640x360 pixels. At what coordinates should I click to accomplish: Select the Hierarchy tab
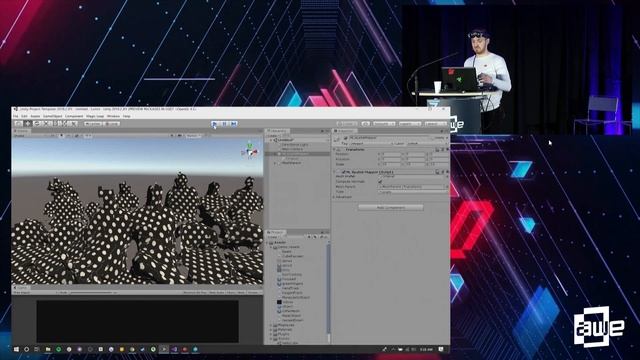coord(278,131)
